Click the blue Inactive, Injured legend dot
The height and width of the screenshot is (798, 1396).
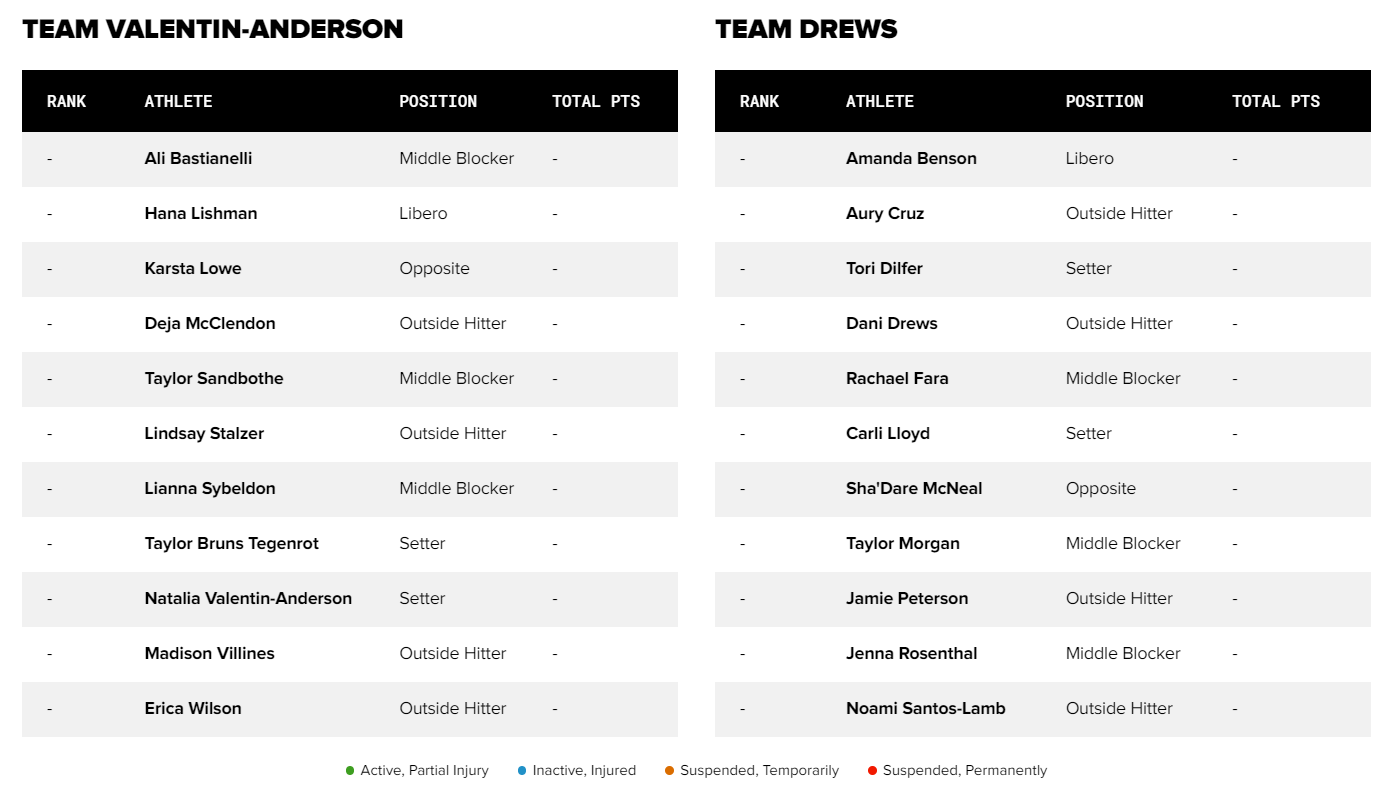pyautogui.click(x=522, y=771)
